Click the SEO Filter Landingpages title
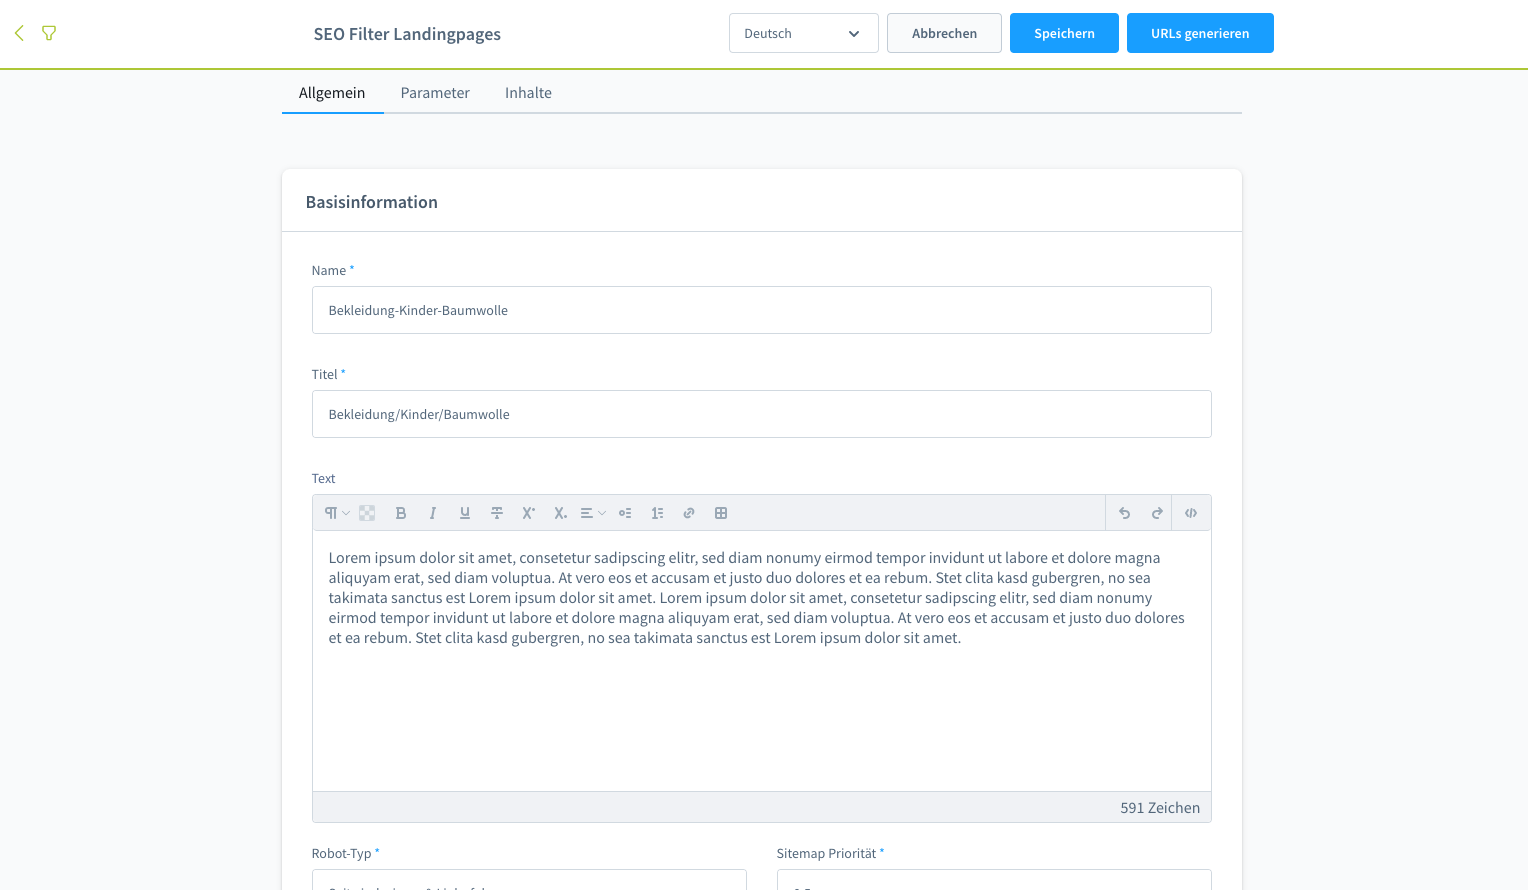 point(407,34)
